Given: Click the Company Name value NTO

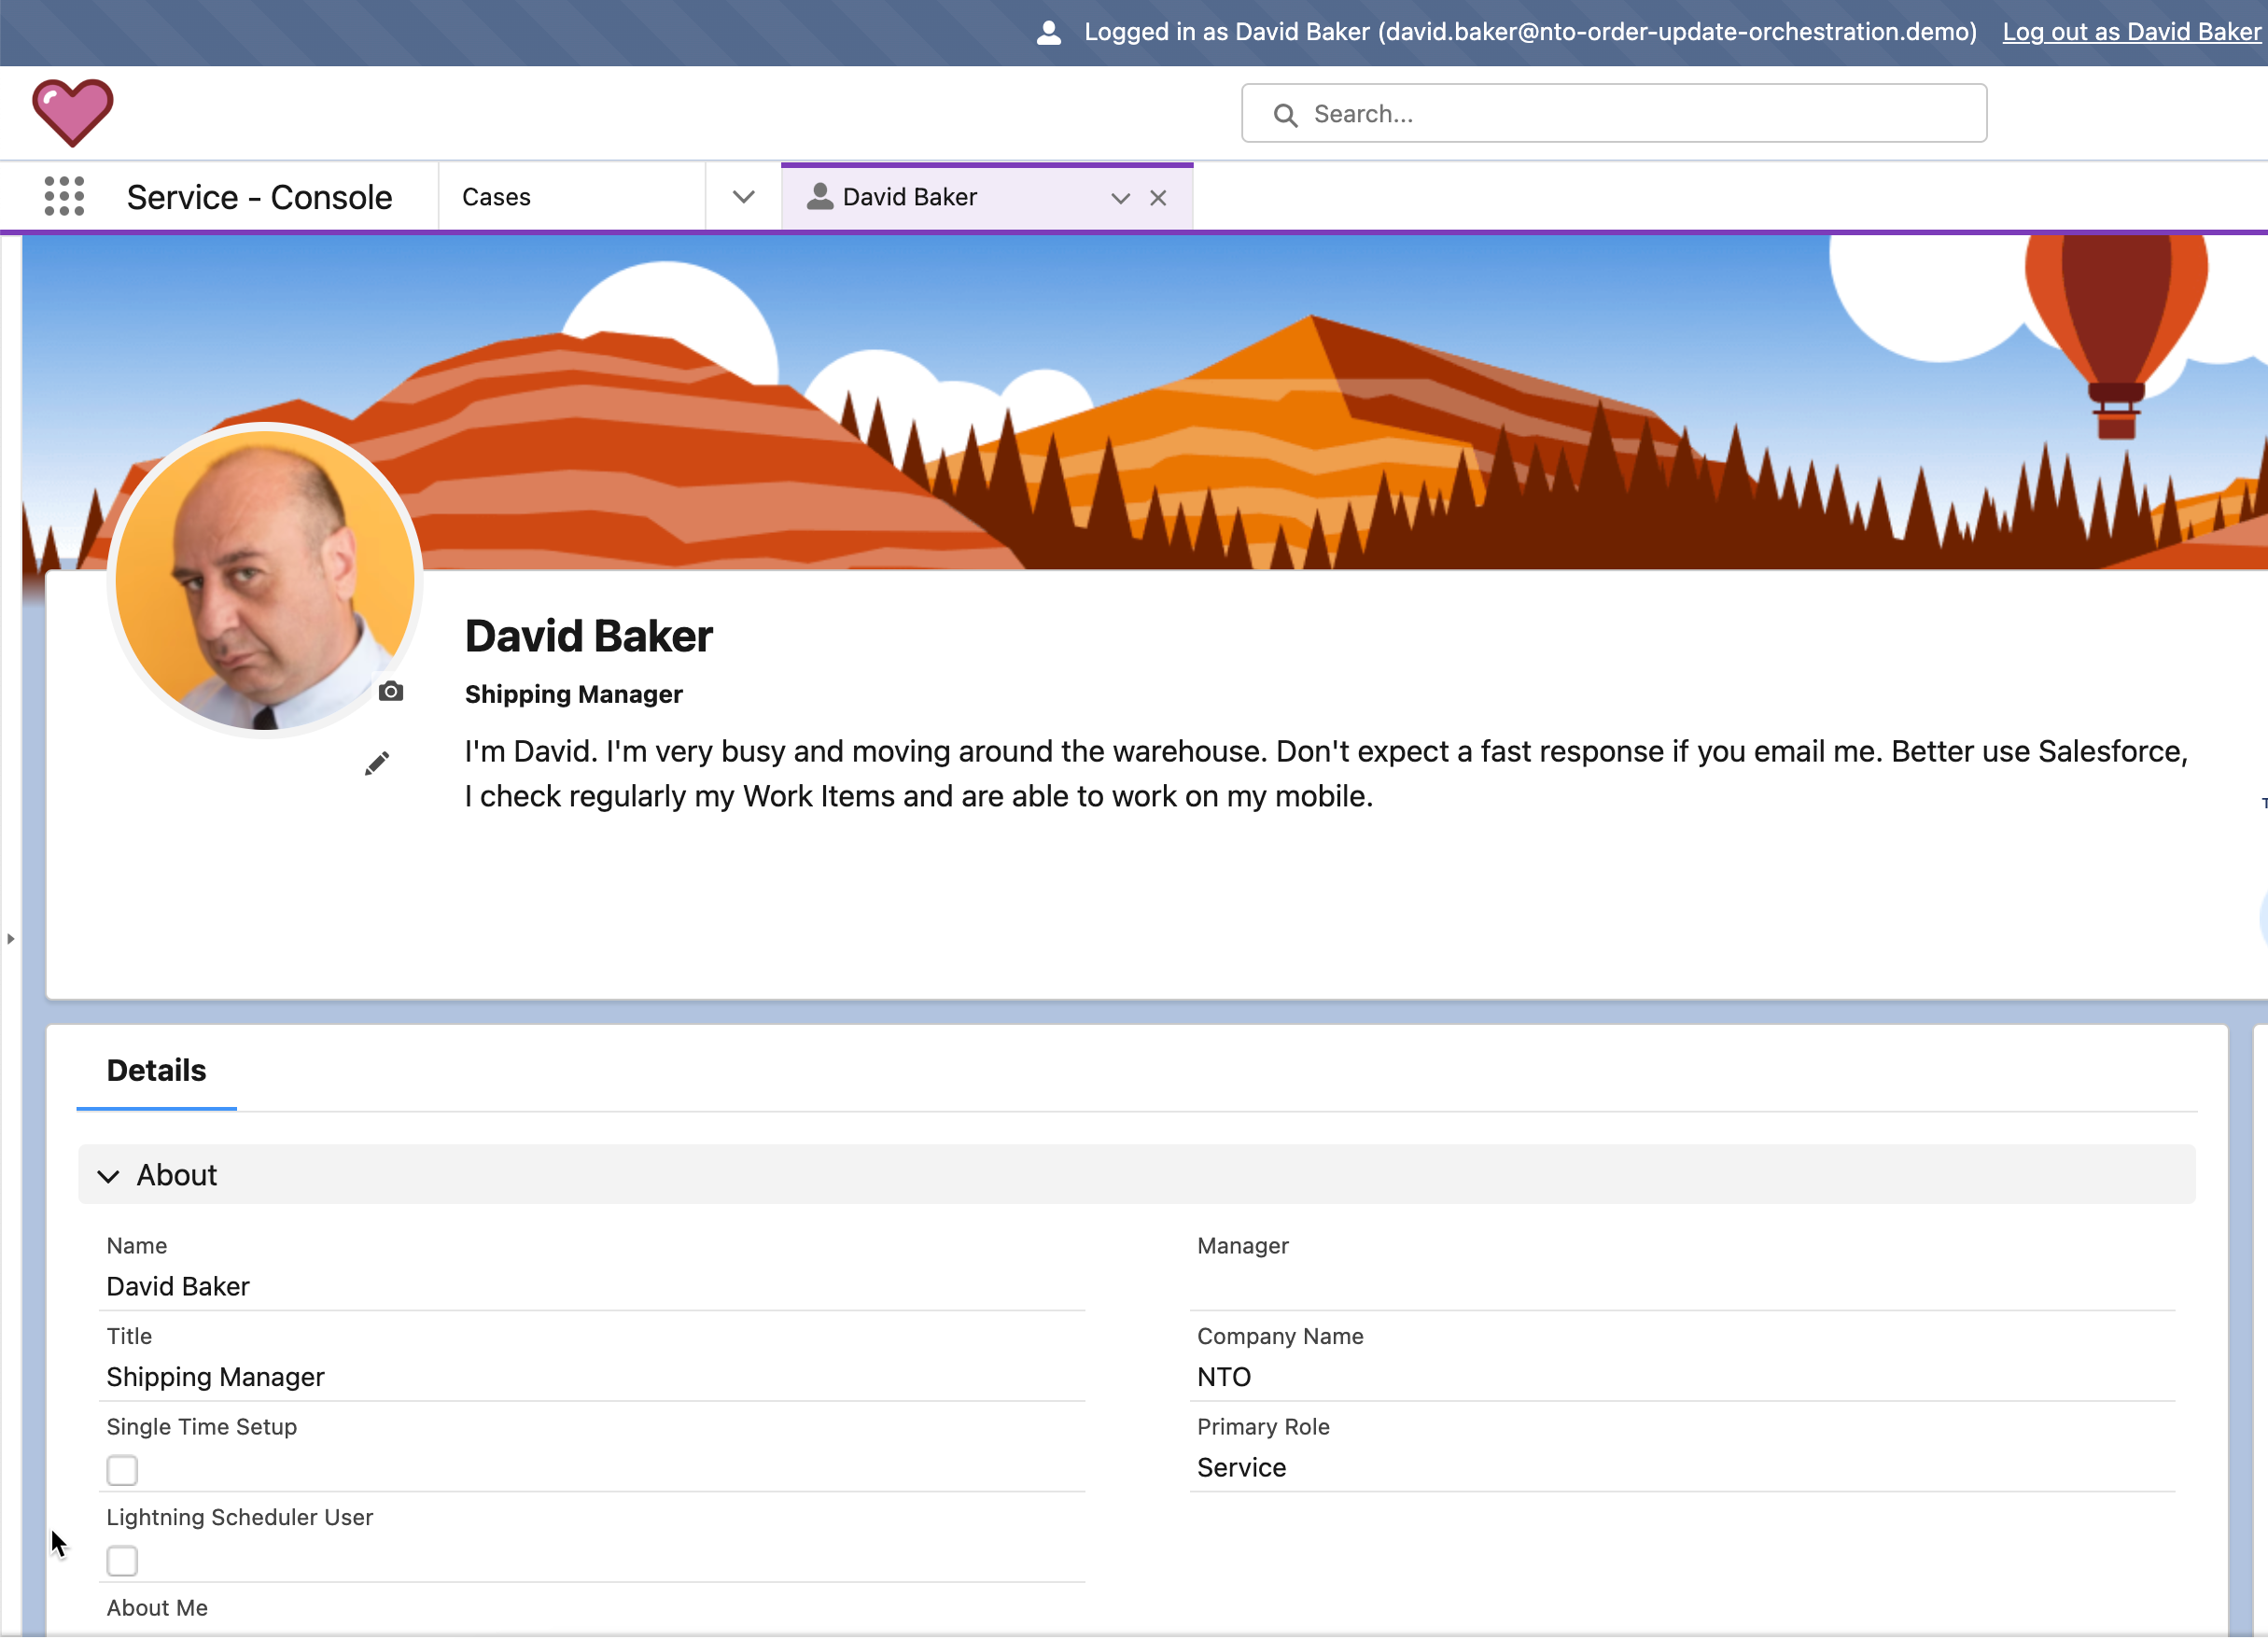Looking at the screenshot, I should [x=1224, y=1377].
